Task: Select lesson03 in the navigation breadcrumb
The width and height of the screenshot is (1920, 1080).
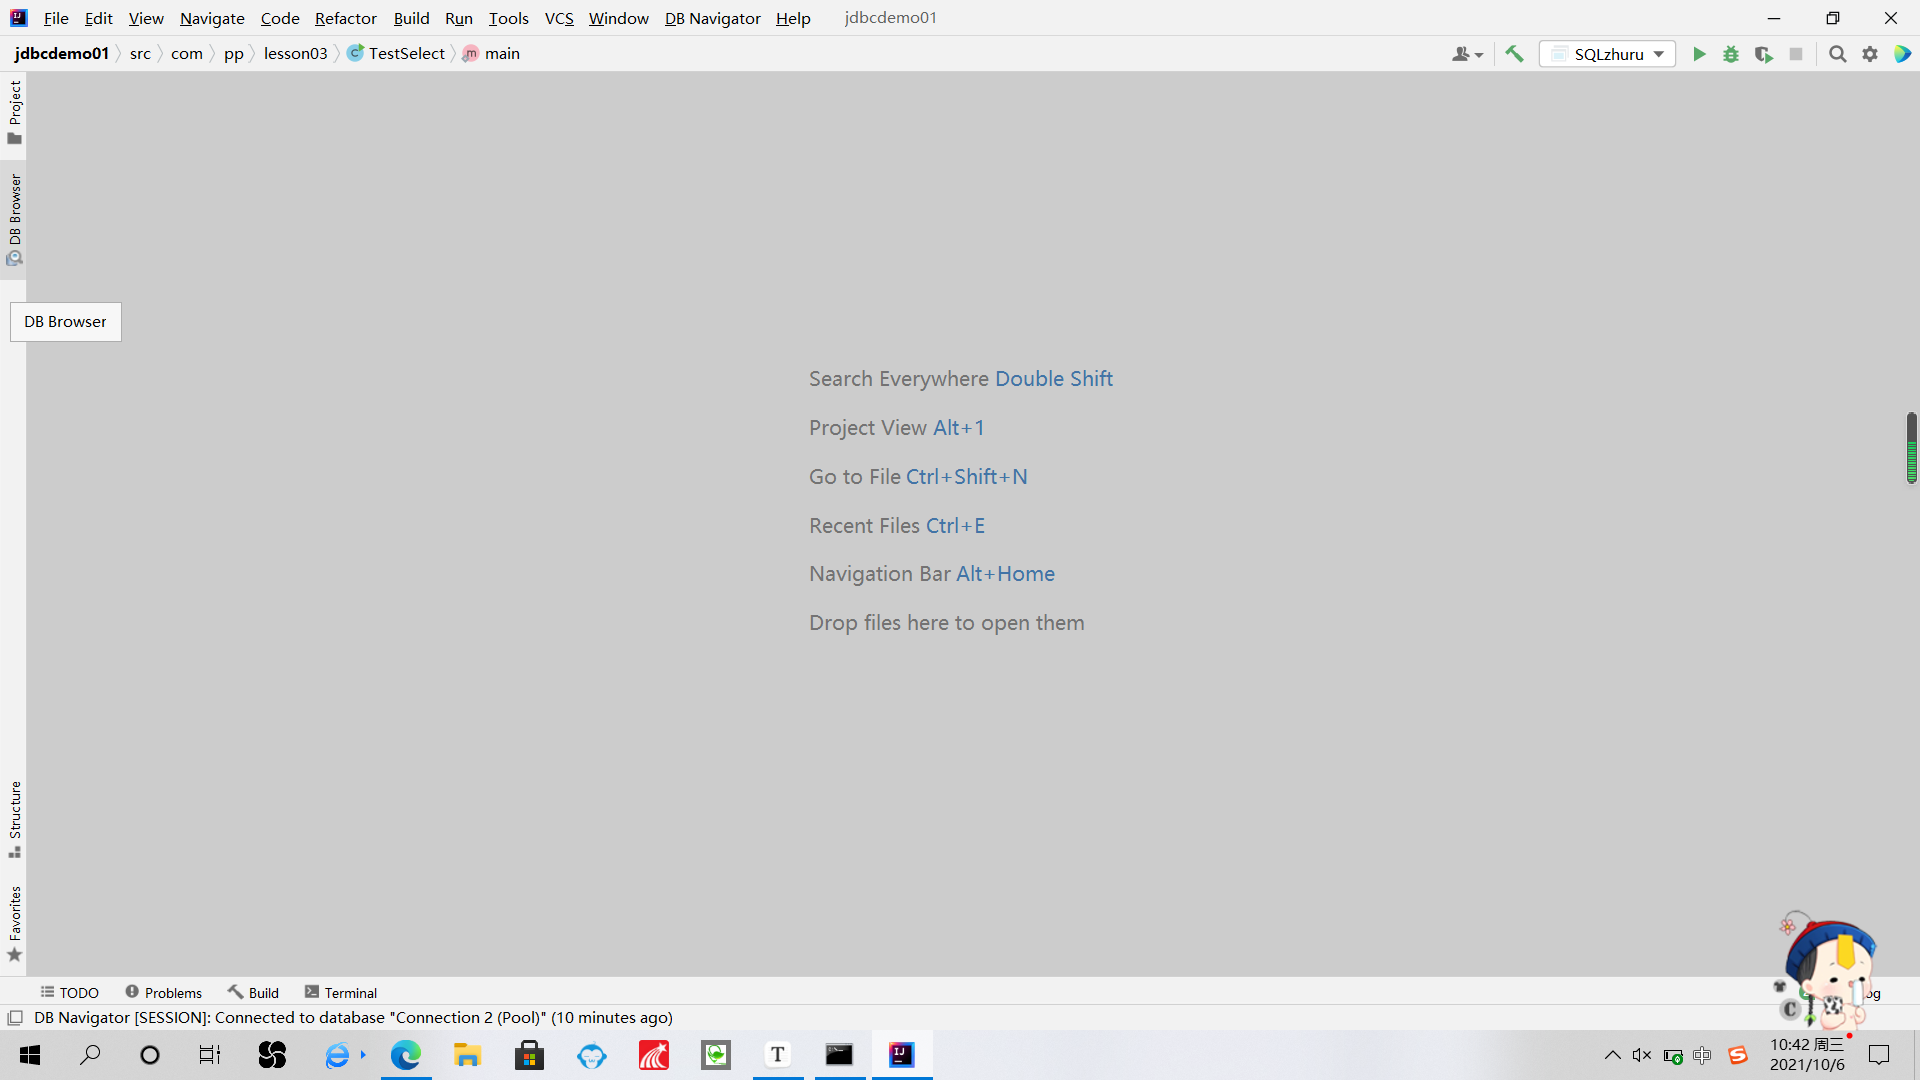Action: 295,53
